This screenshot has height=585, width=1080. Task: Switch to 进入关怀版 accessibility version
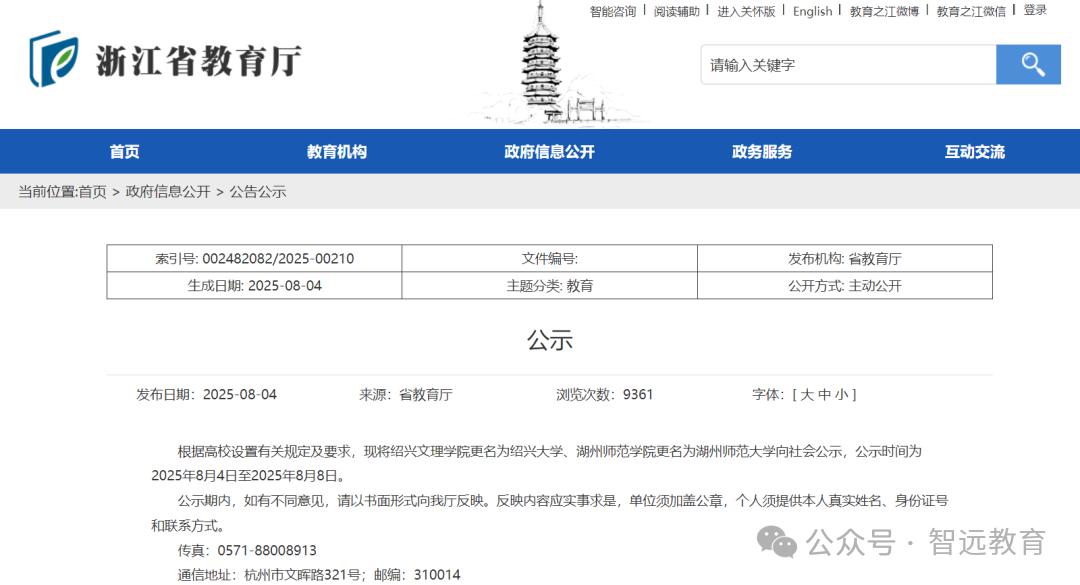tap(746, 11)
